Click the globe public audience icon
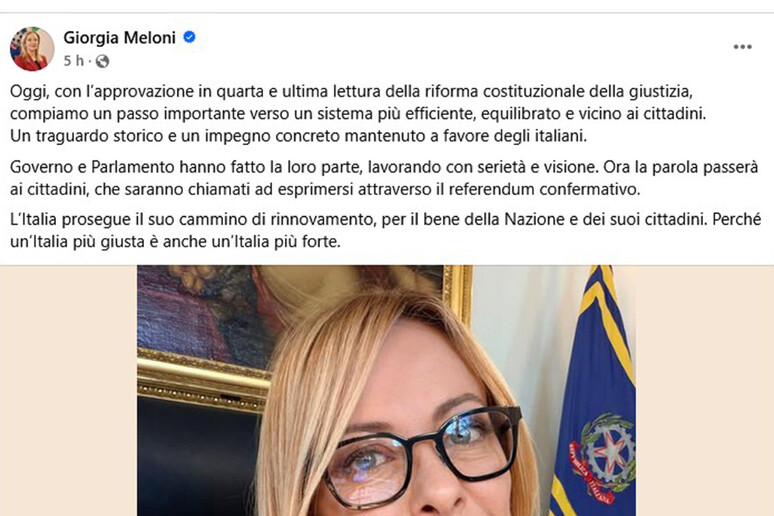Screen dimensions: 774x516 coord(102,61)
